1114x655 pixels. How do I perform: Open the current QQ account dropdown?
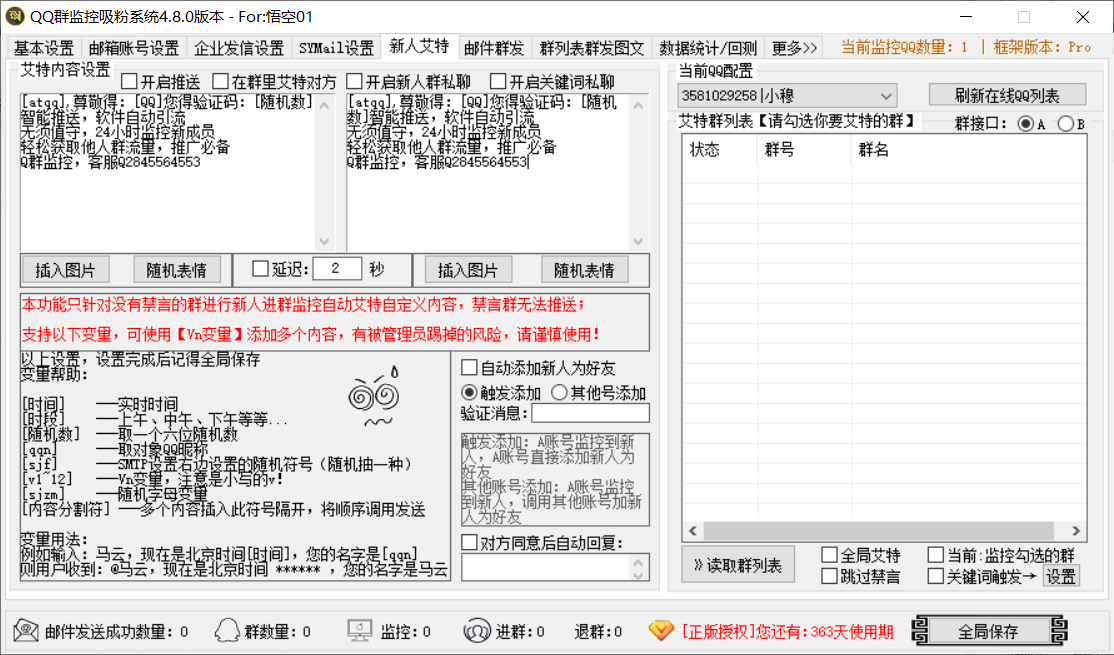click(x=787, y=95)
